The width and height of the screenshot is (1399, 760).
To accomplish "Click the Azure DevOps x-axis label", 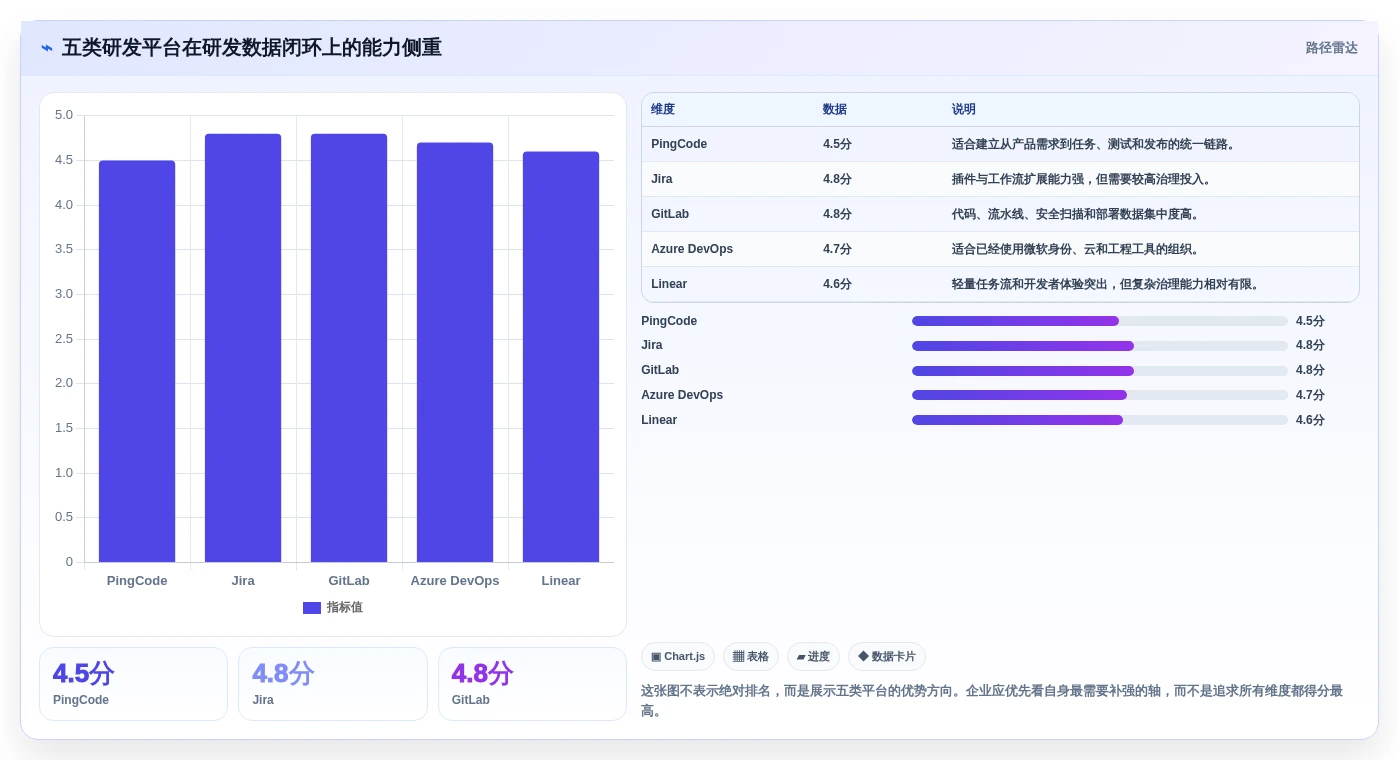I will (455, 581).
